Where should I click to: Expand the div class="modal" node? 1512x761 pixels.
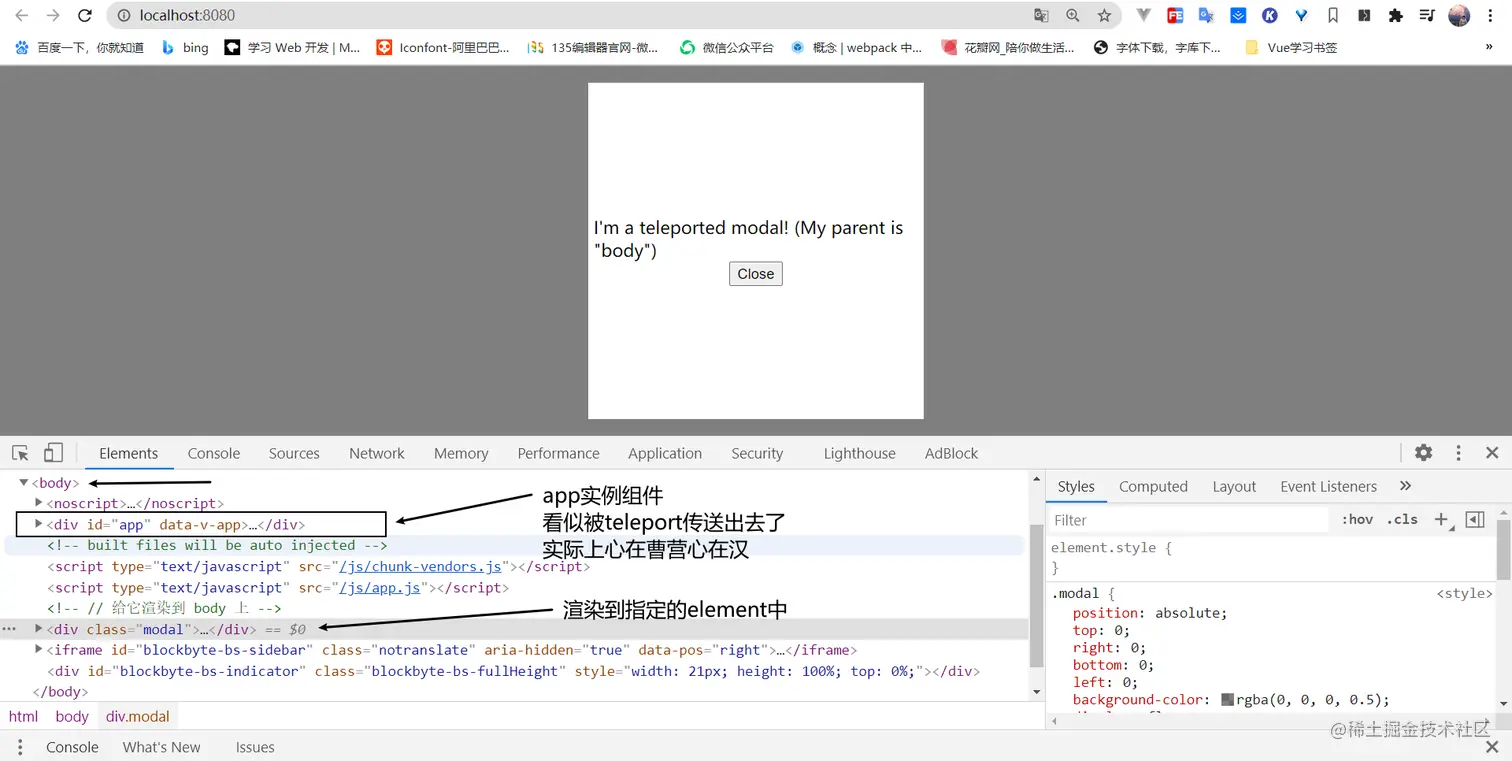coord(38,629)
